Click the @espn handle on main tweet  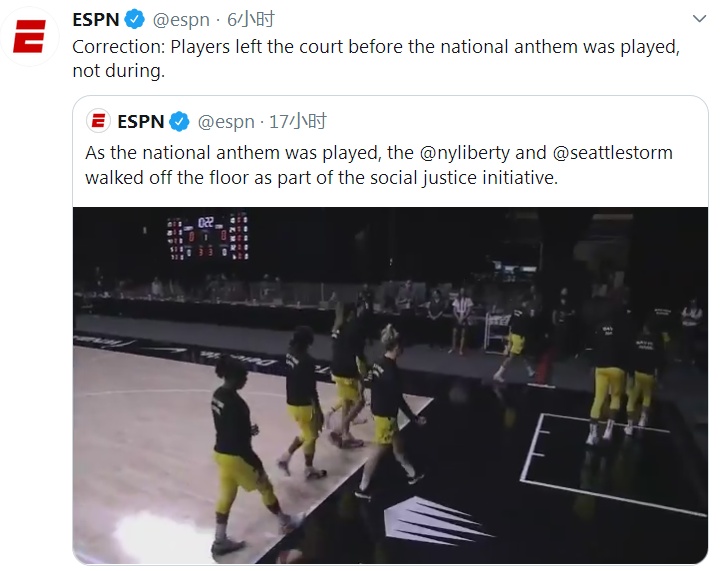pos(182,19)
